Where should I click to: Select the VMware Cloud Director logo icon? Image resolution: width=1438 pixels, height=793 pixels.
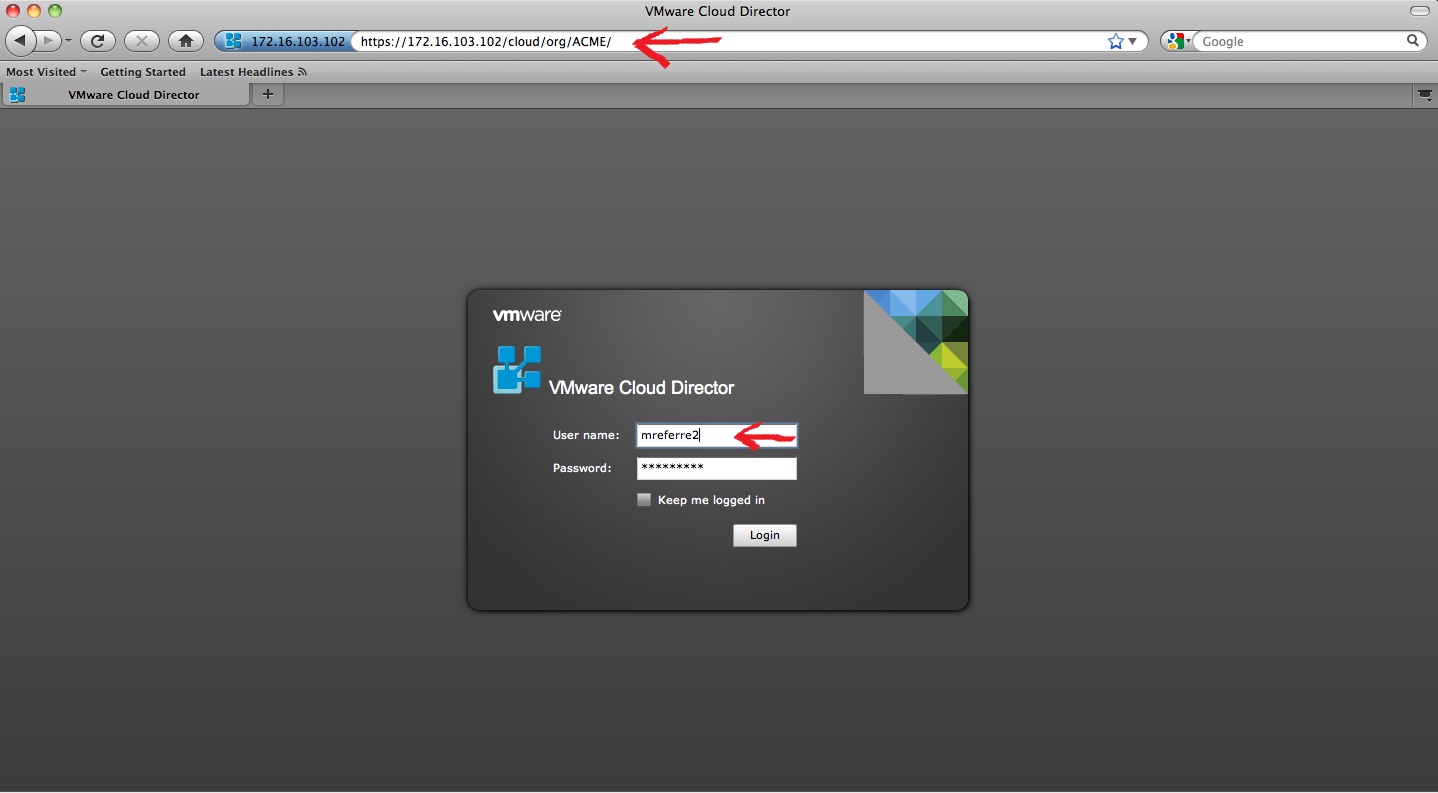tap(517, 370)
